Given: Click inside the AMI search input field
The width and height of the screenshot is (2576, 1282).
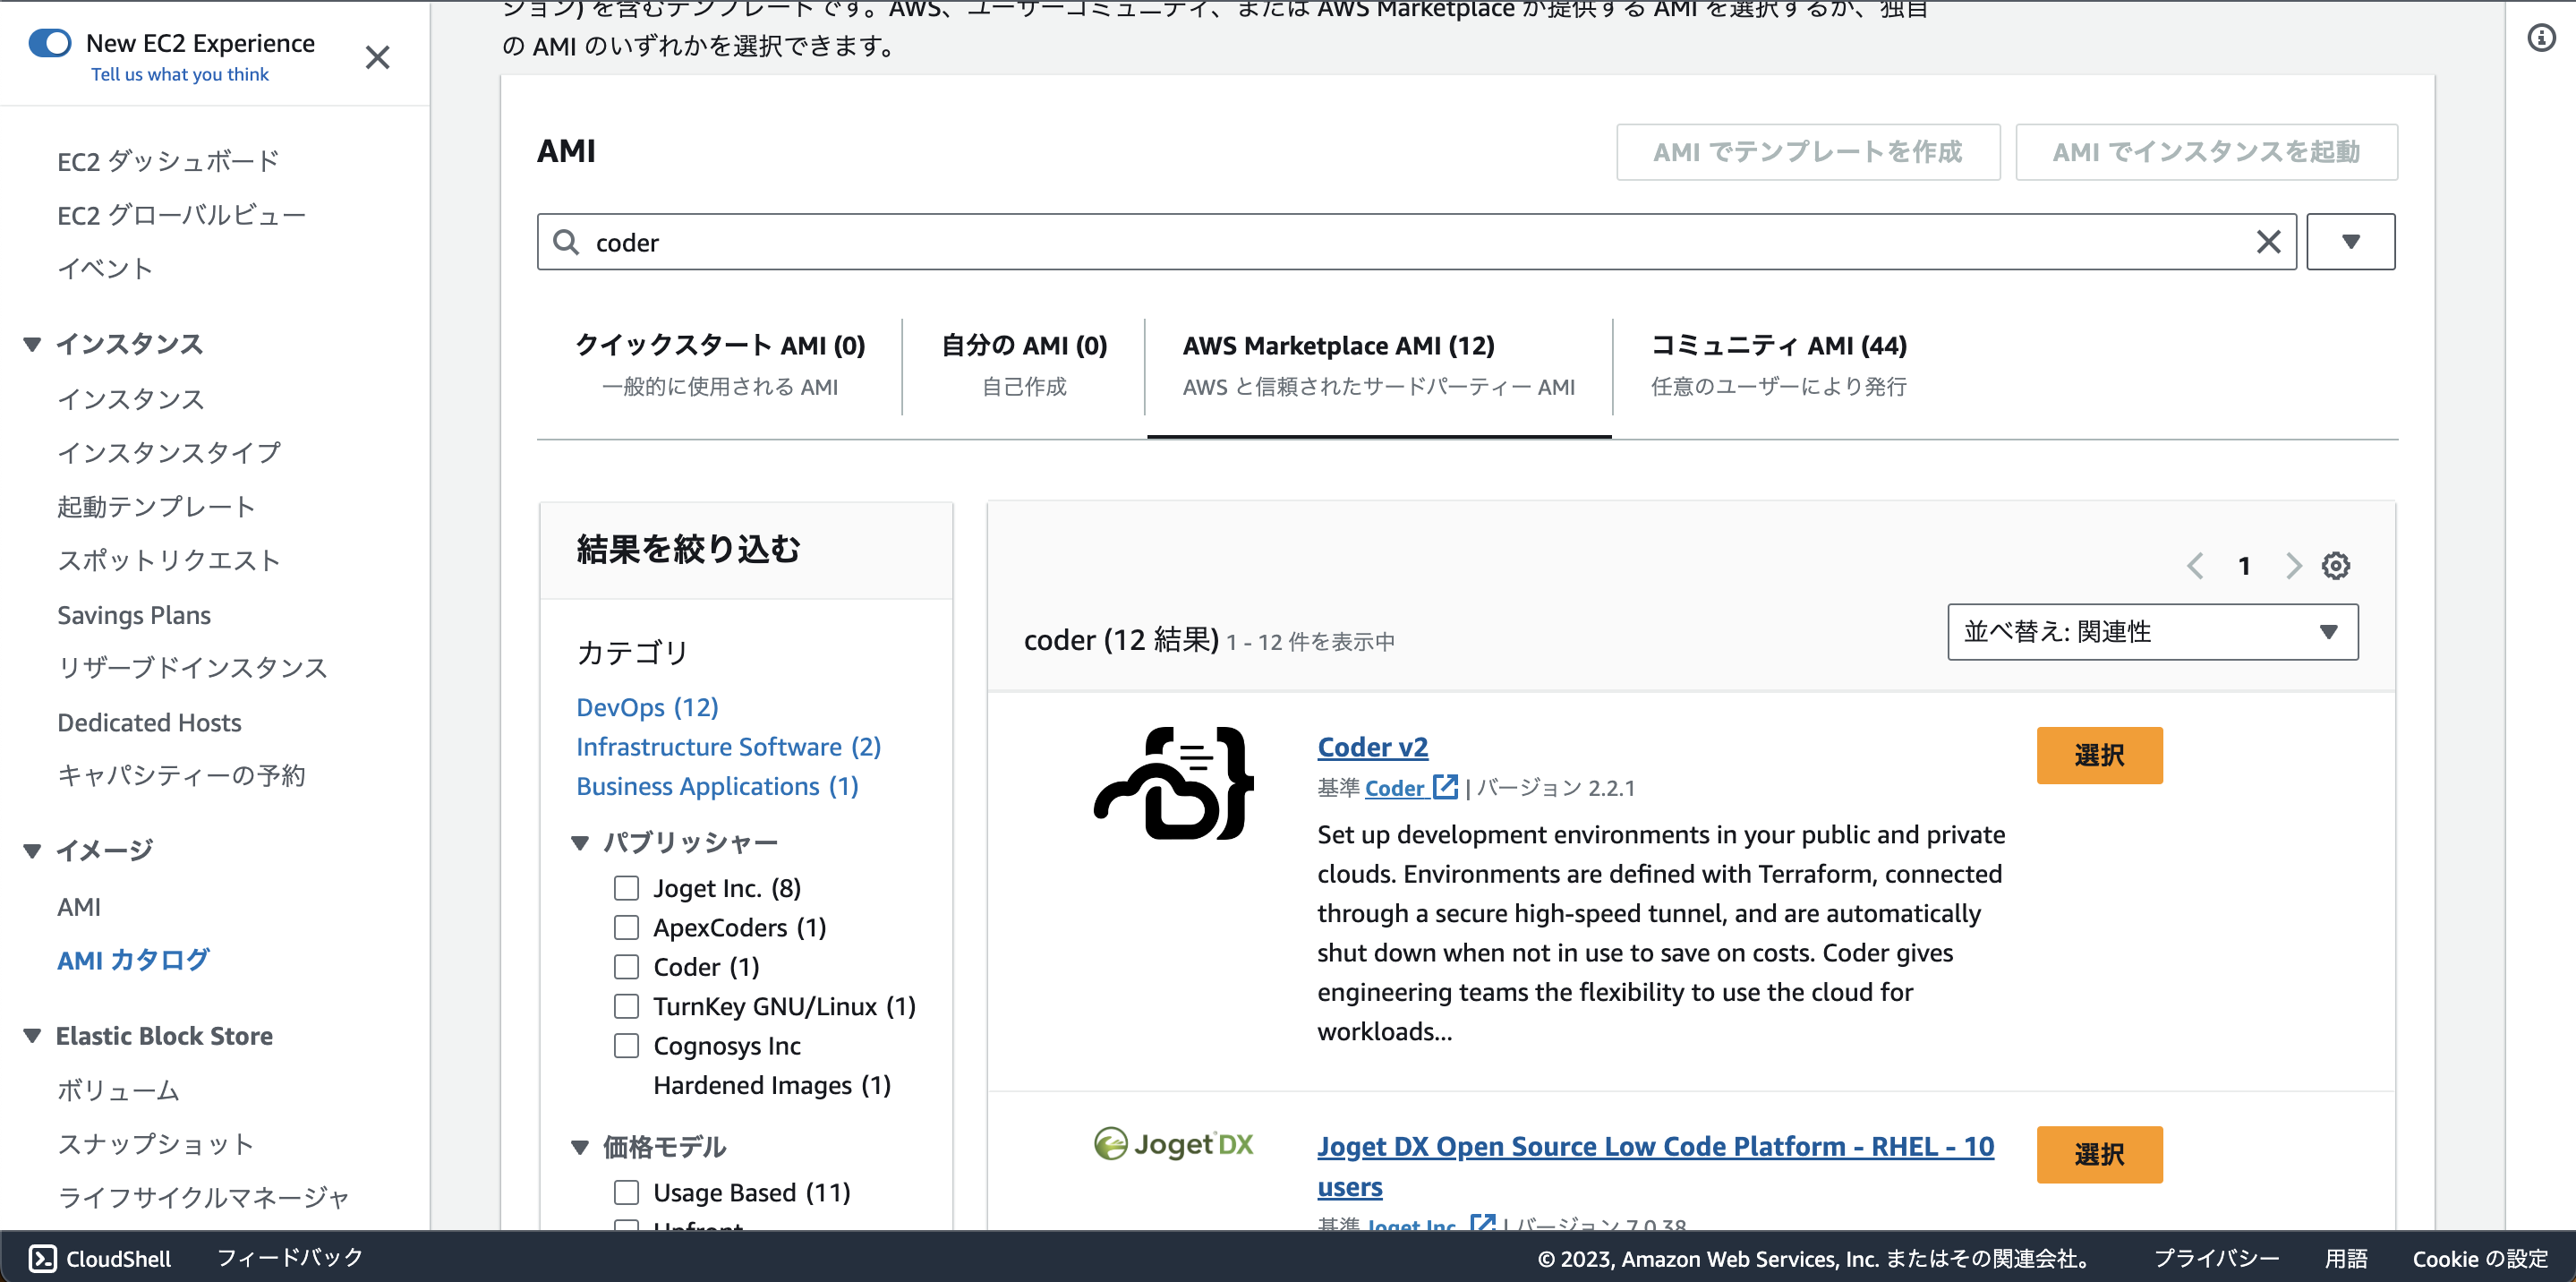Looking at the screenshot, I should tap(1200, 241).
